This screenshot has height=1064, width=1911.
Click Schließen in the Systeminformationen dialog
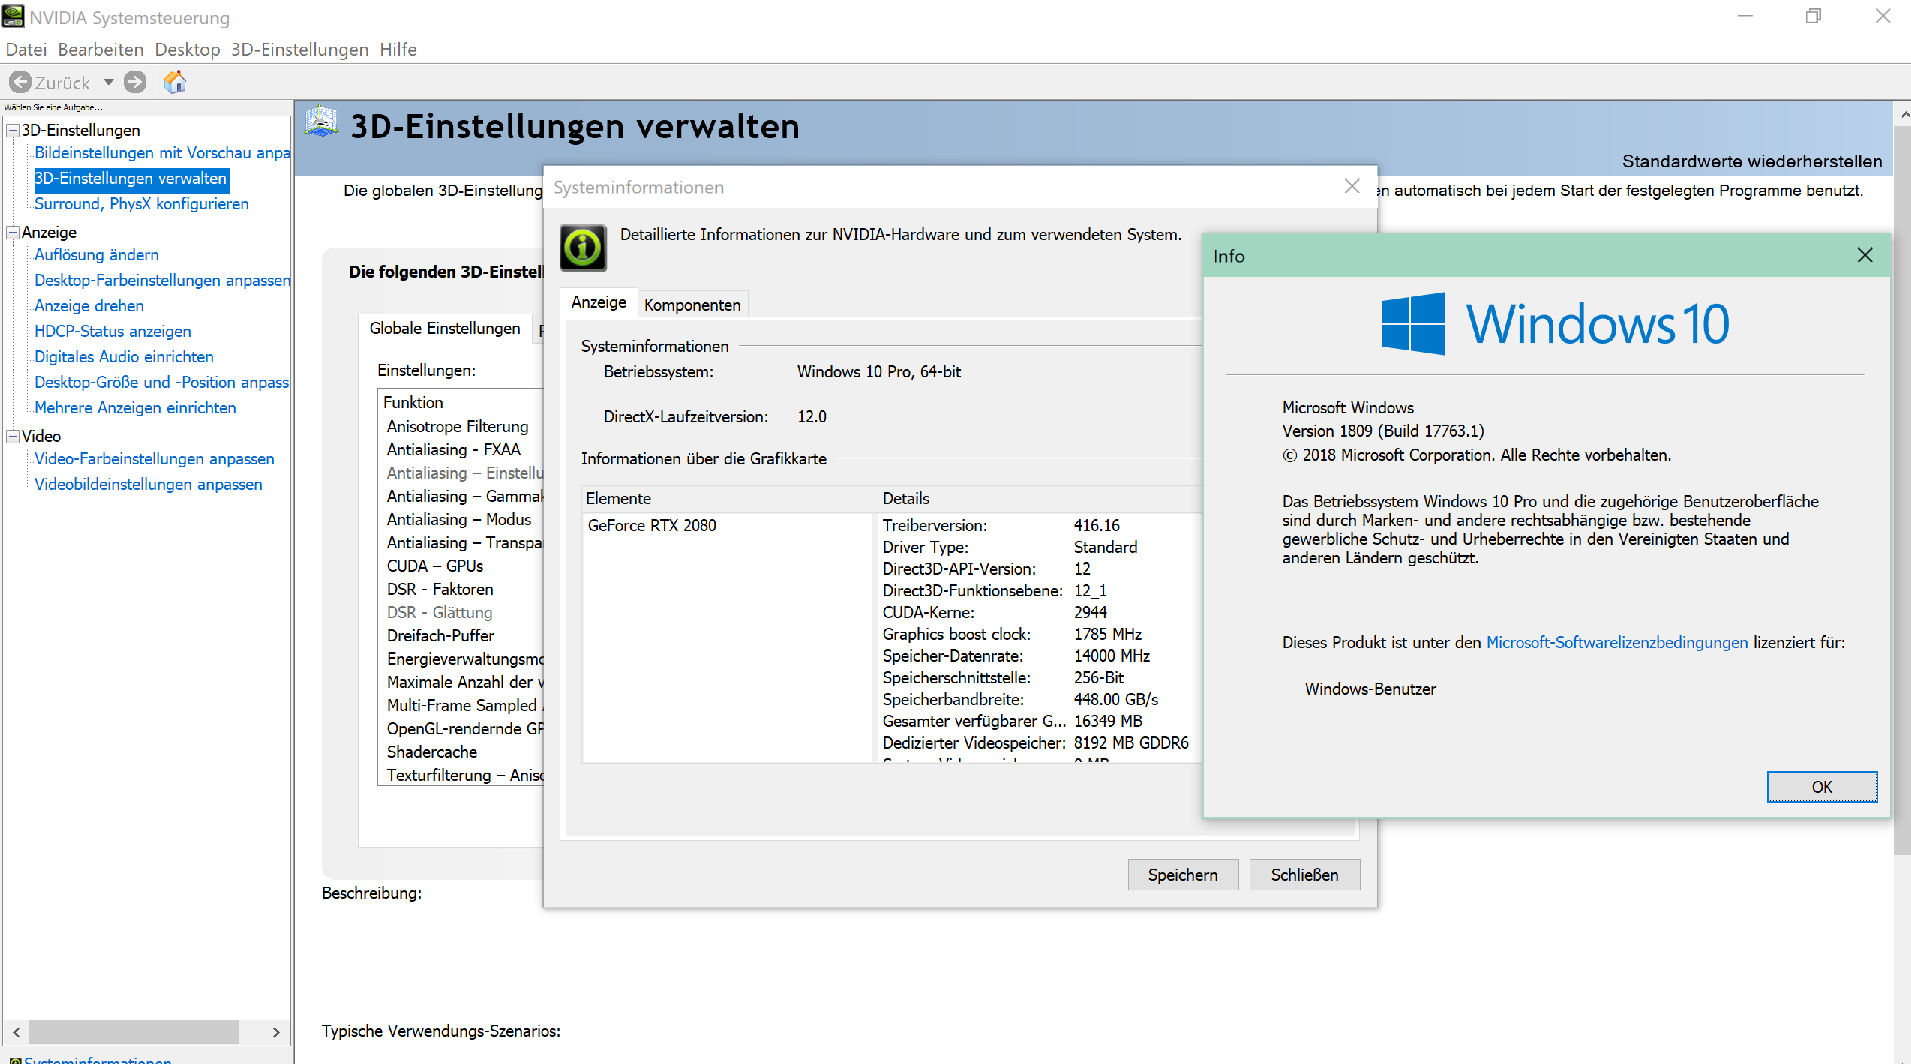point(1304,874)
